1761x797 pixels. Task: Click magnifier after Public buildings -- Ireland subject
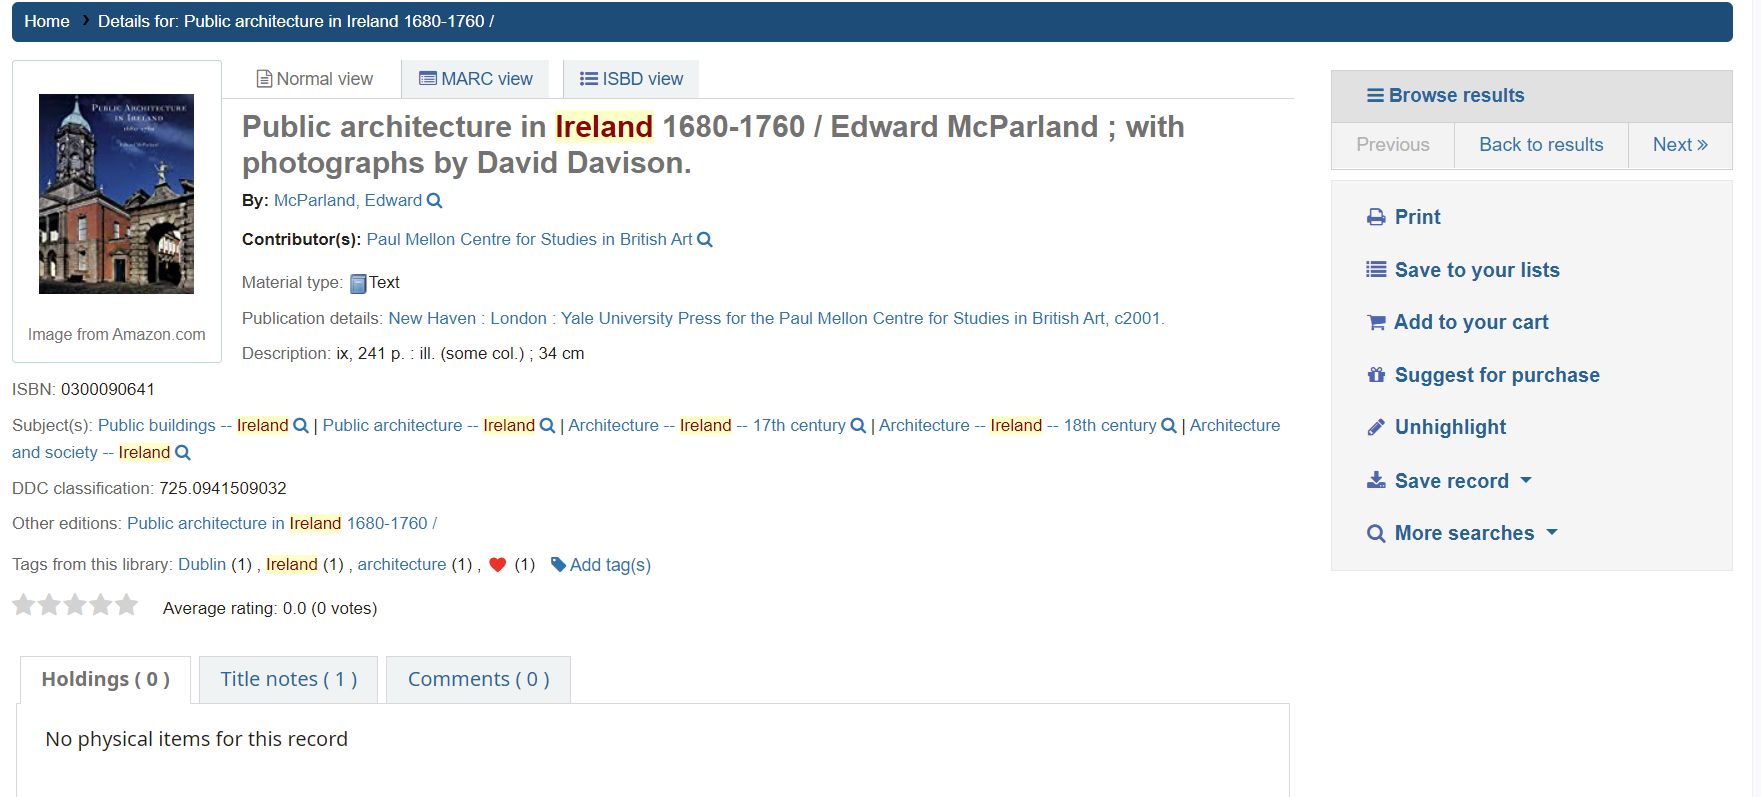coord(301,426)
